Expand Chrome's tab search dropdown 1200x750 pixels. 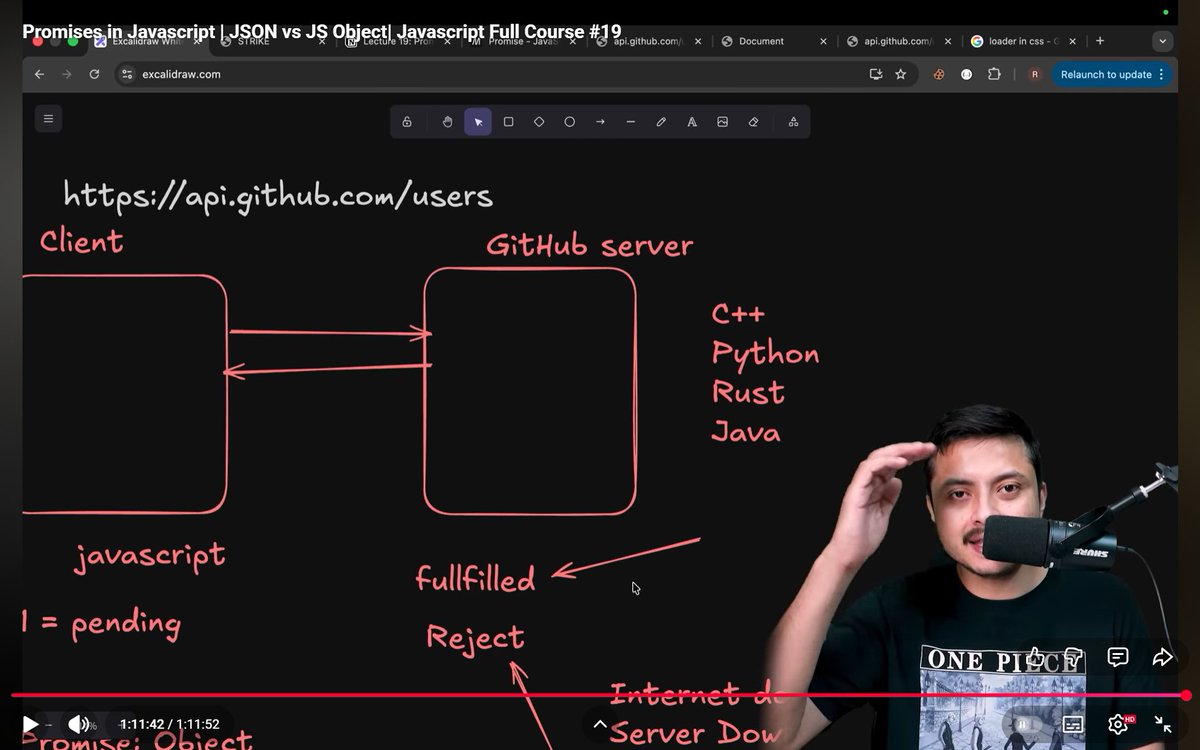(x=1162, y=41)
